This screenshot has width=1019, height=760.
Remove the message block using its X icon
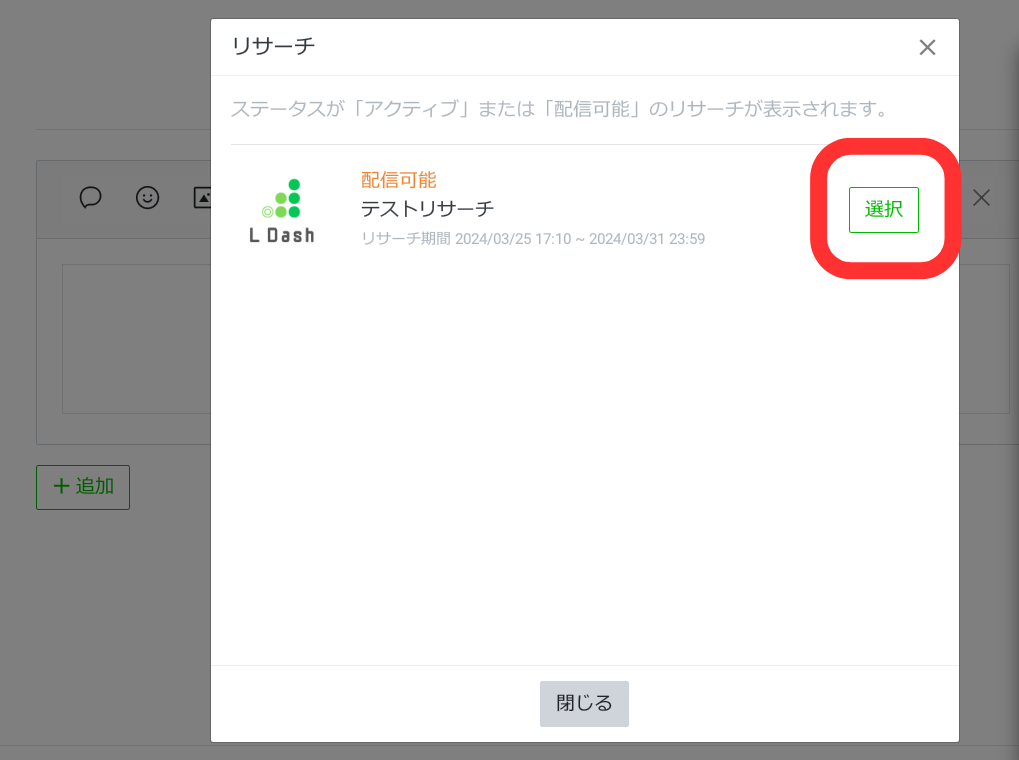pos(981,198)
